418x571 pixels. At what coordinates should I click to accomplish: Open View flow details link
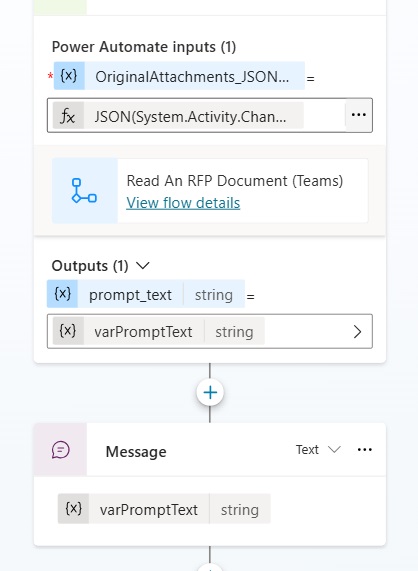pyautogui.click(x=183, y=203)
